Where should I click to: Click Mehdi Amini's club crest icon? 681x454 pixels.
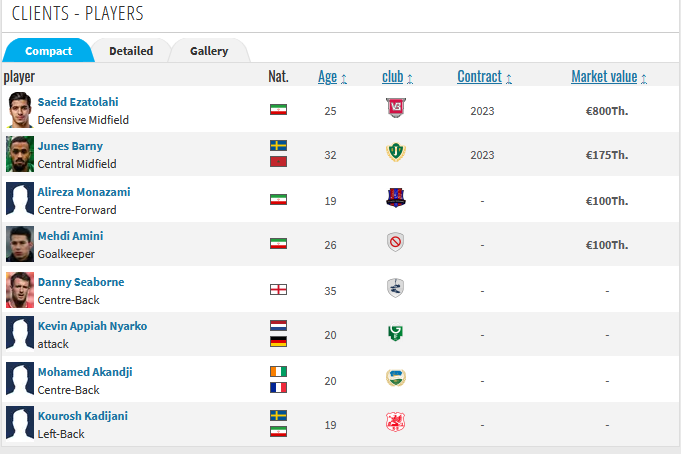point(396,243)
